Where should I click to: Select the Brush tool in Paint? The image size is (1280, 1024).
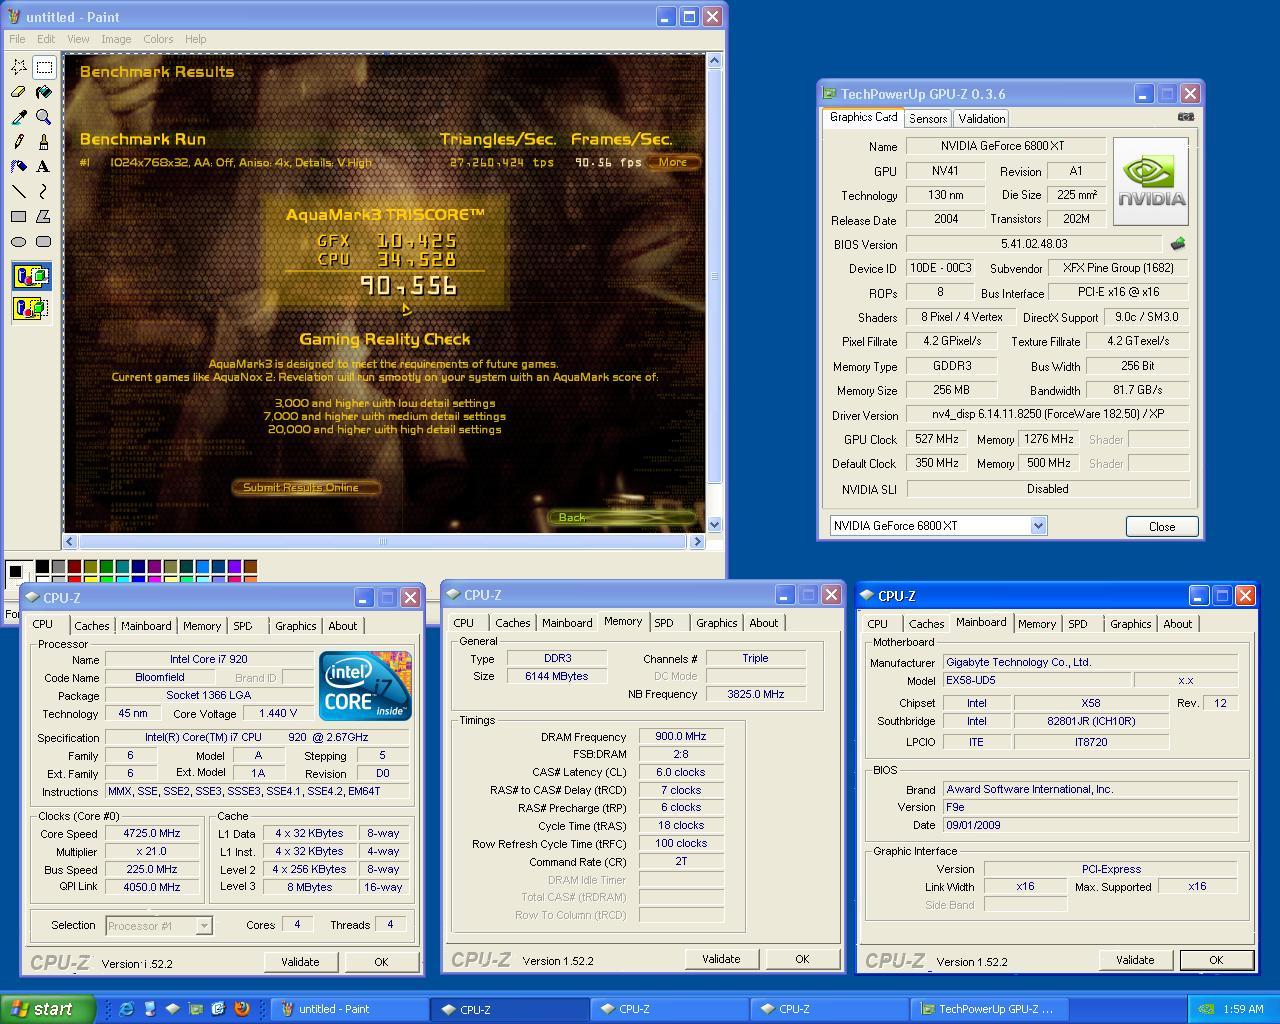pyautogui.click(x=44, y=142)
